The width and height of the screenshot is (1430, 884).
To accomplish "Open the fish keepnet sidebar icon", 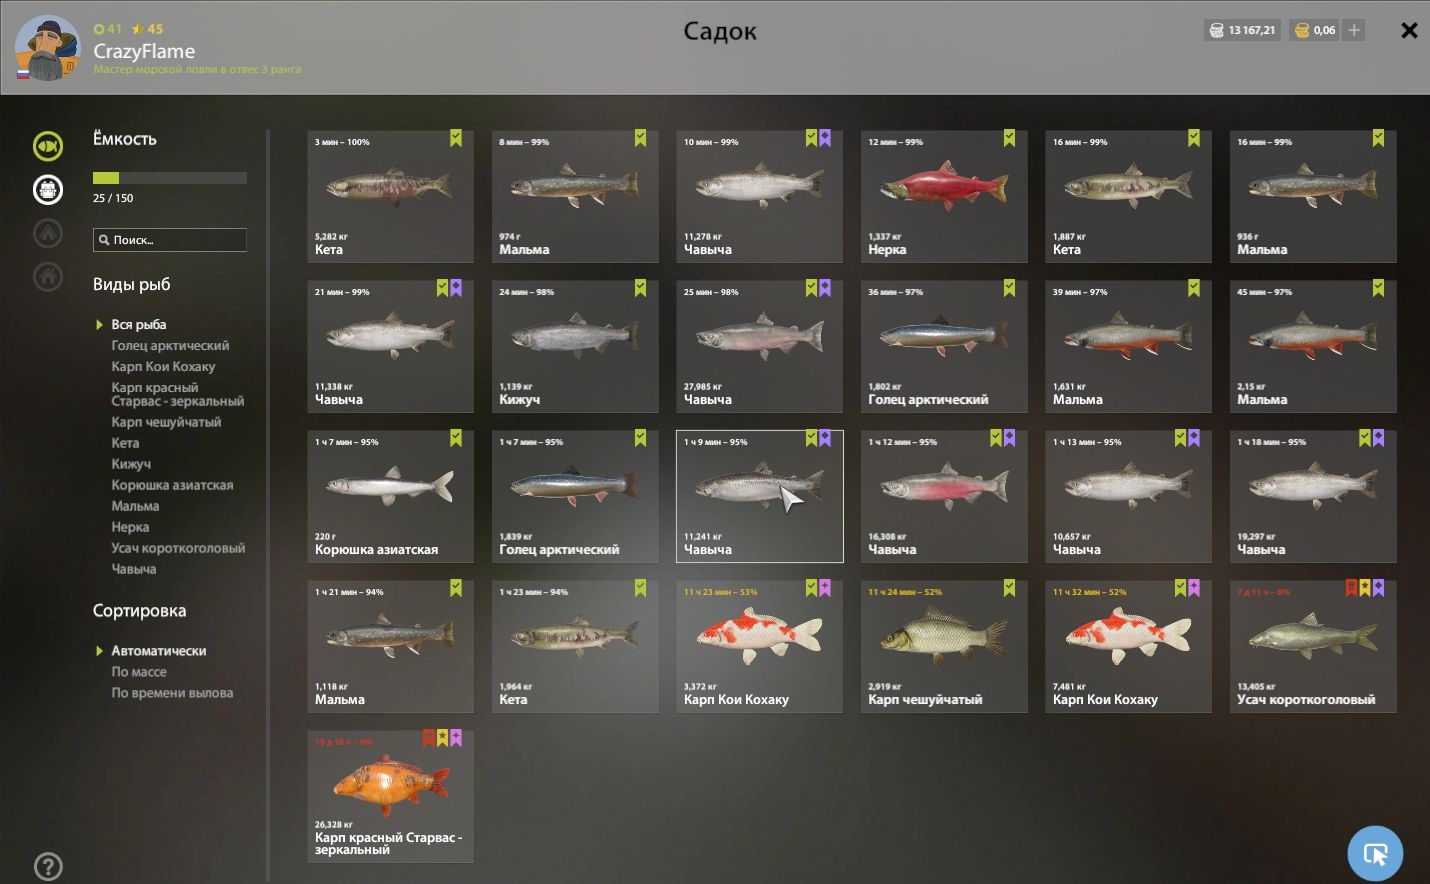I will [x=48, y=146].
